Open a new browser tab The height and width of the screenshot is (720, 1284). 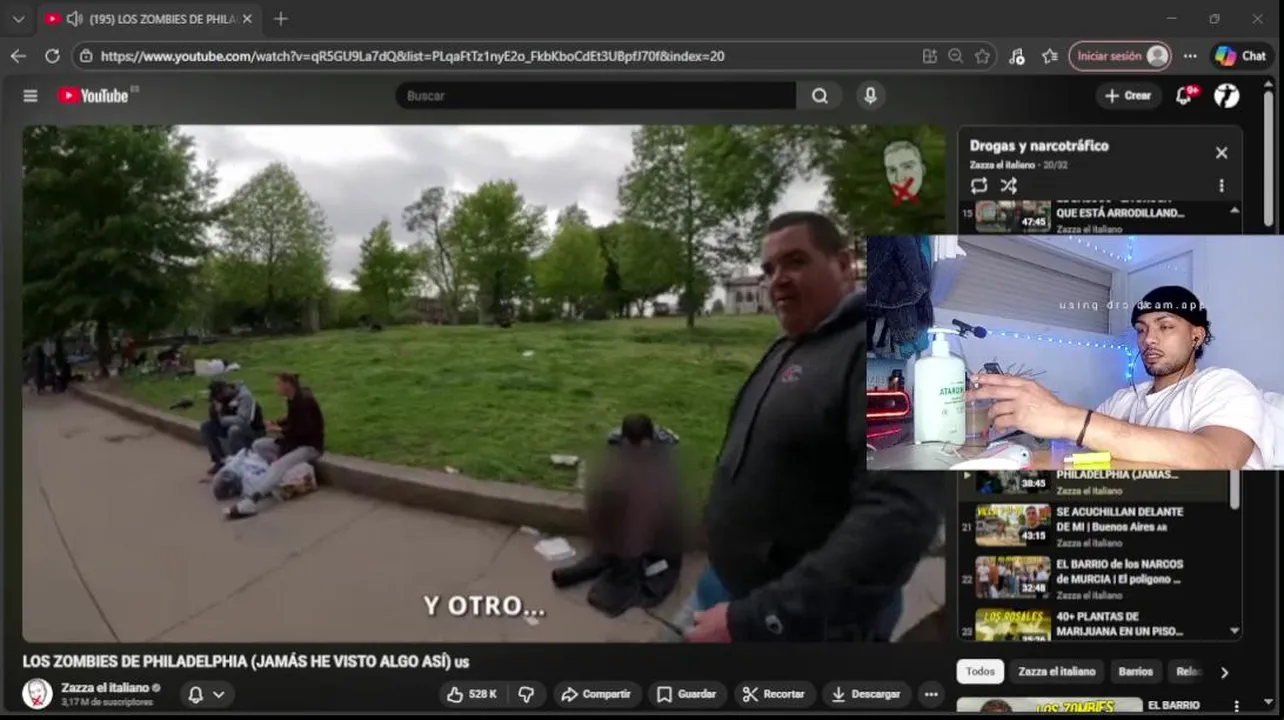[x=281, y=19]
